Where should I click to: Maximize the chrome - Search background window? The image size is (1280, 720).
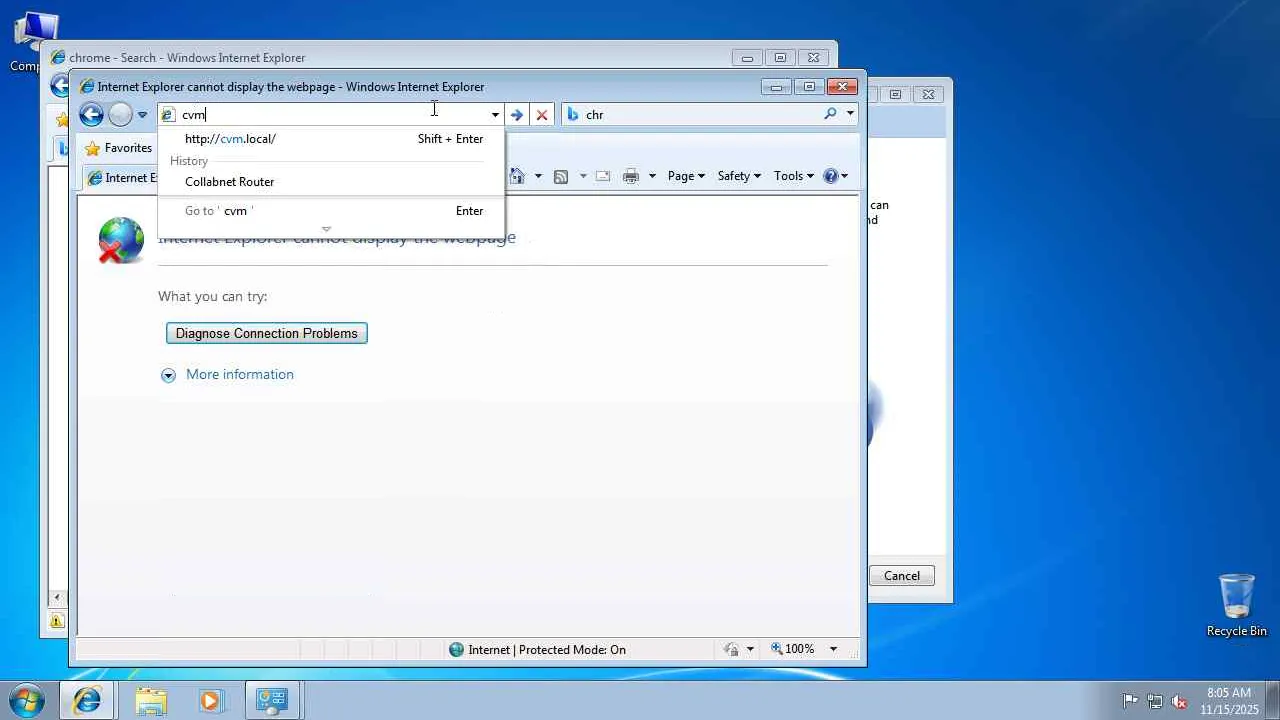tap(780, 58)
